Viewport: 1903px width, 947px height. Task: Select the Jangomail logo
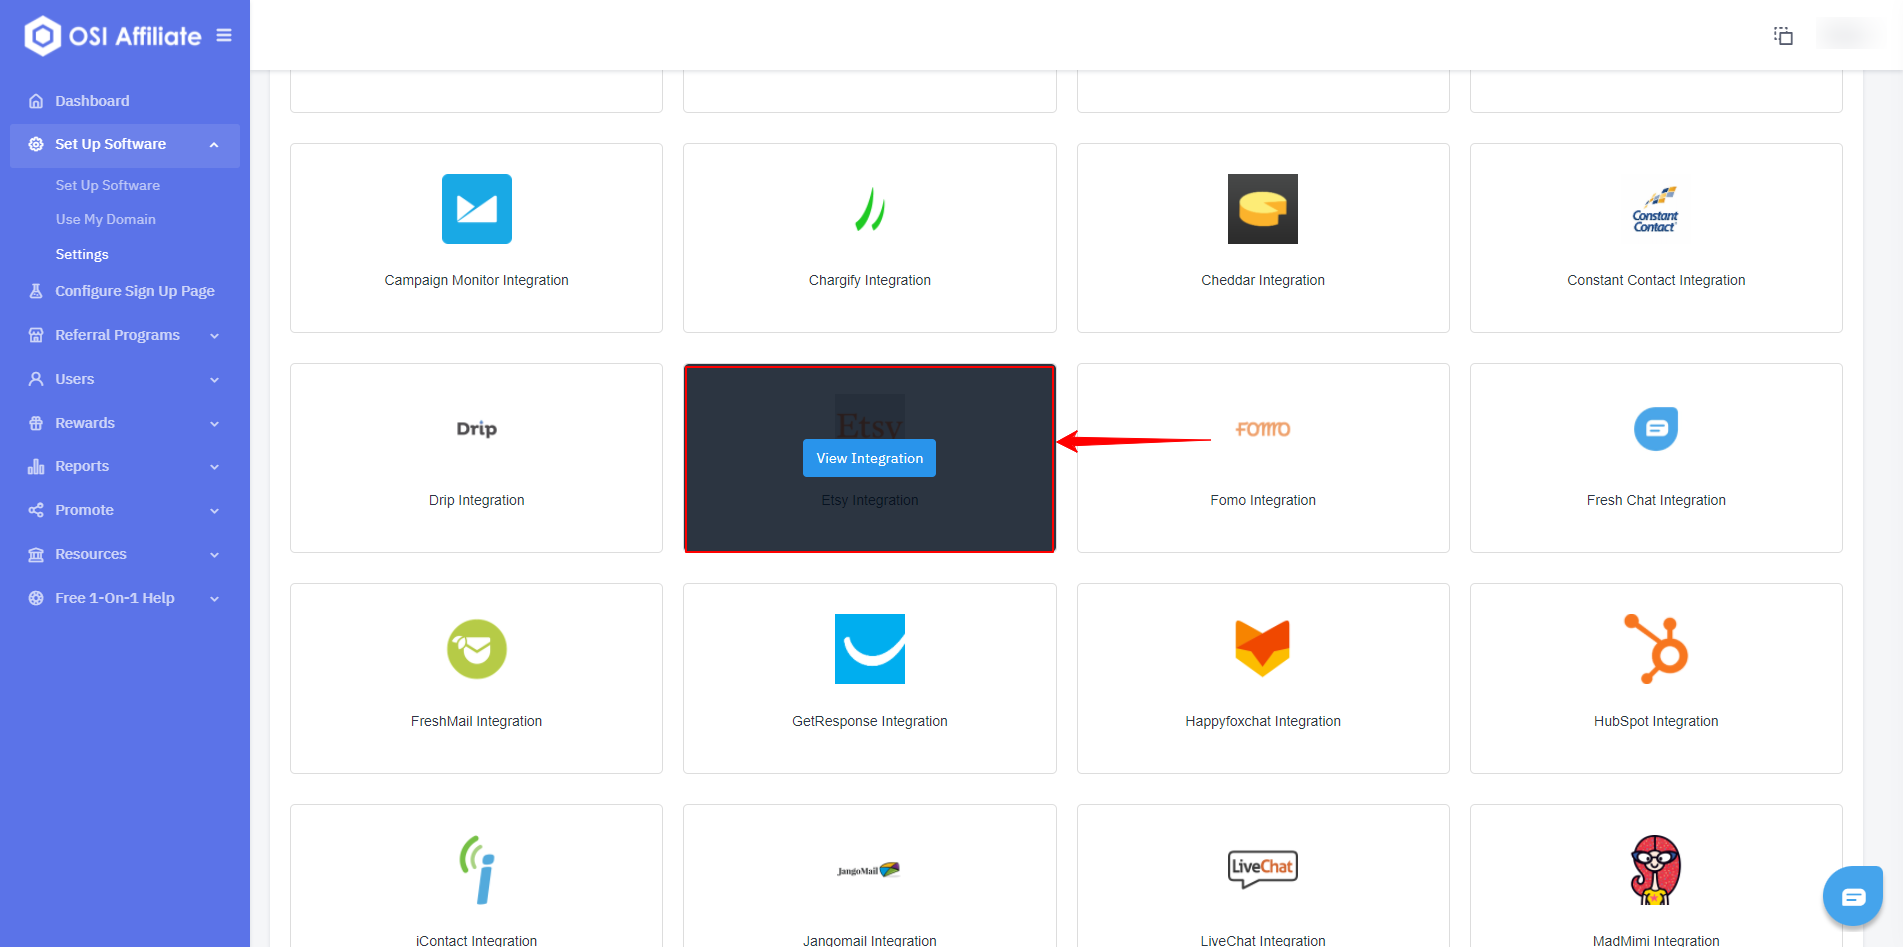tap(870, 870)
